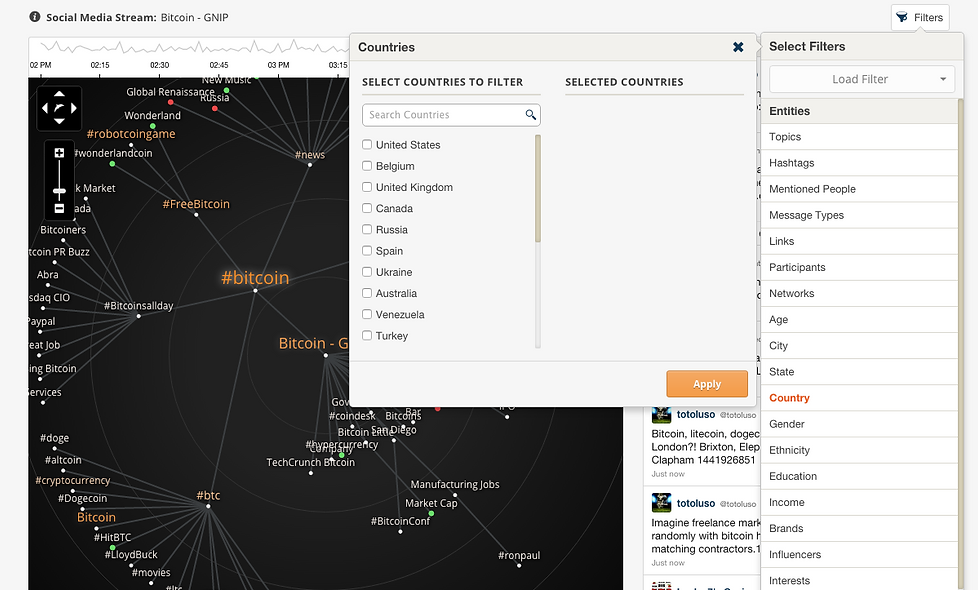Click the #Bitcoinsallday node
This screenshot has width=978, height=590.
pos(138,306)
